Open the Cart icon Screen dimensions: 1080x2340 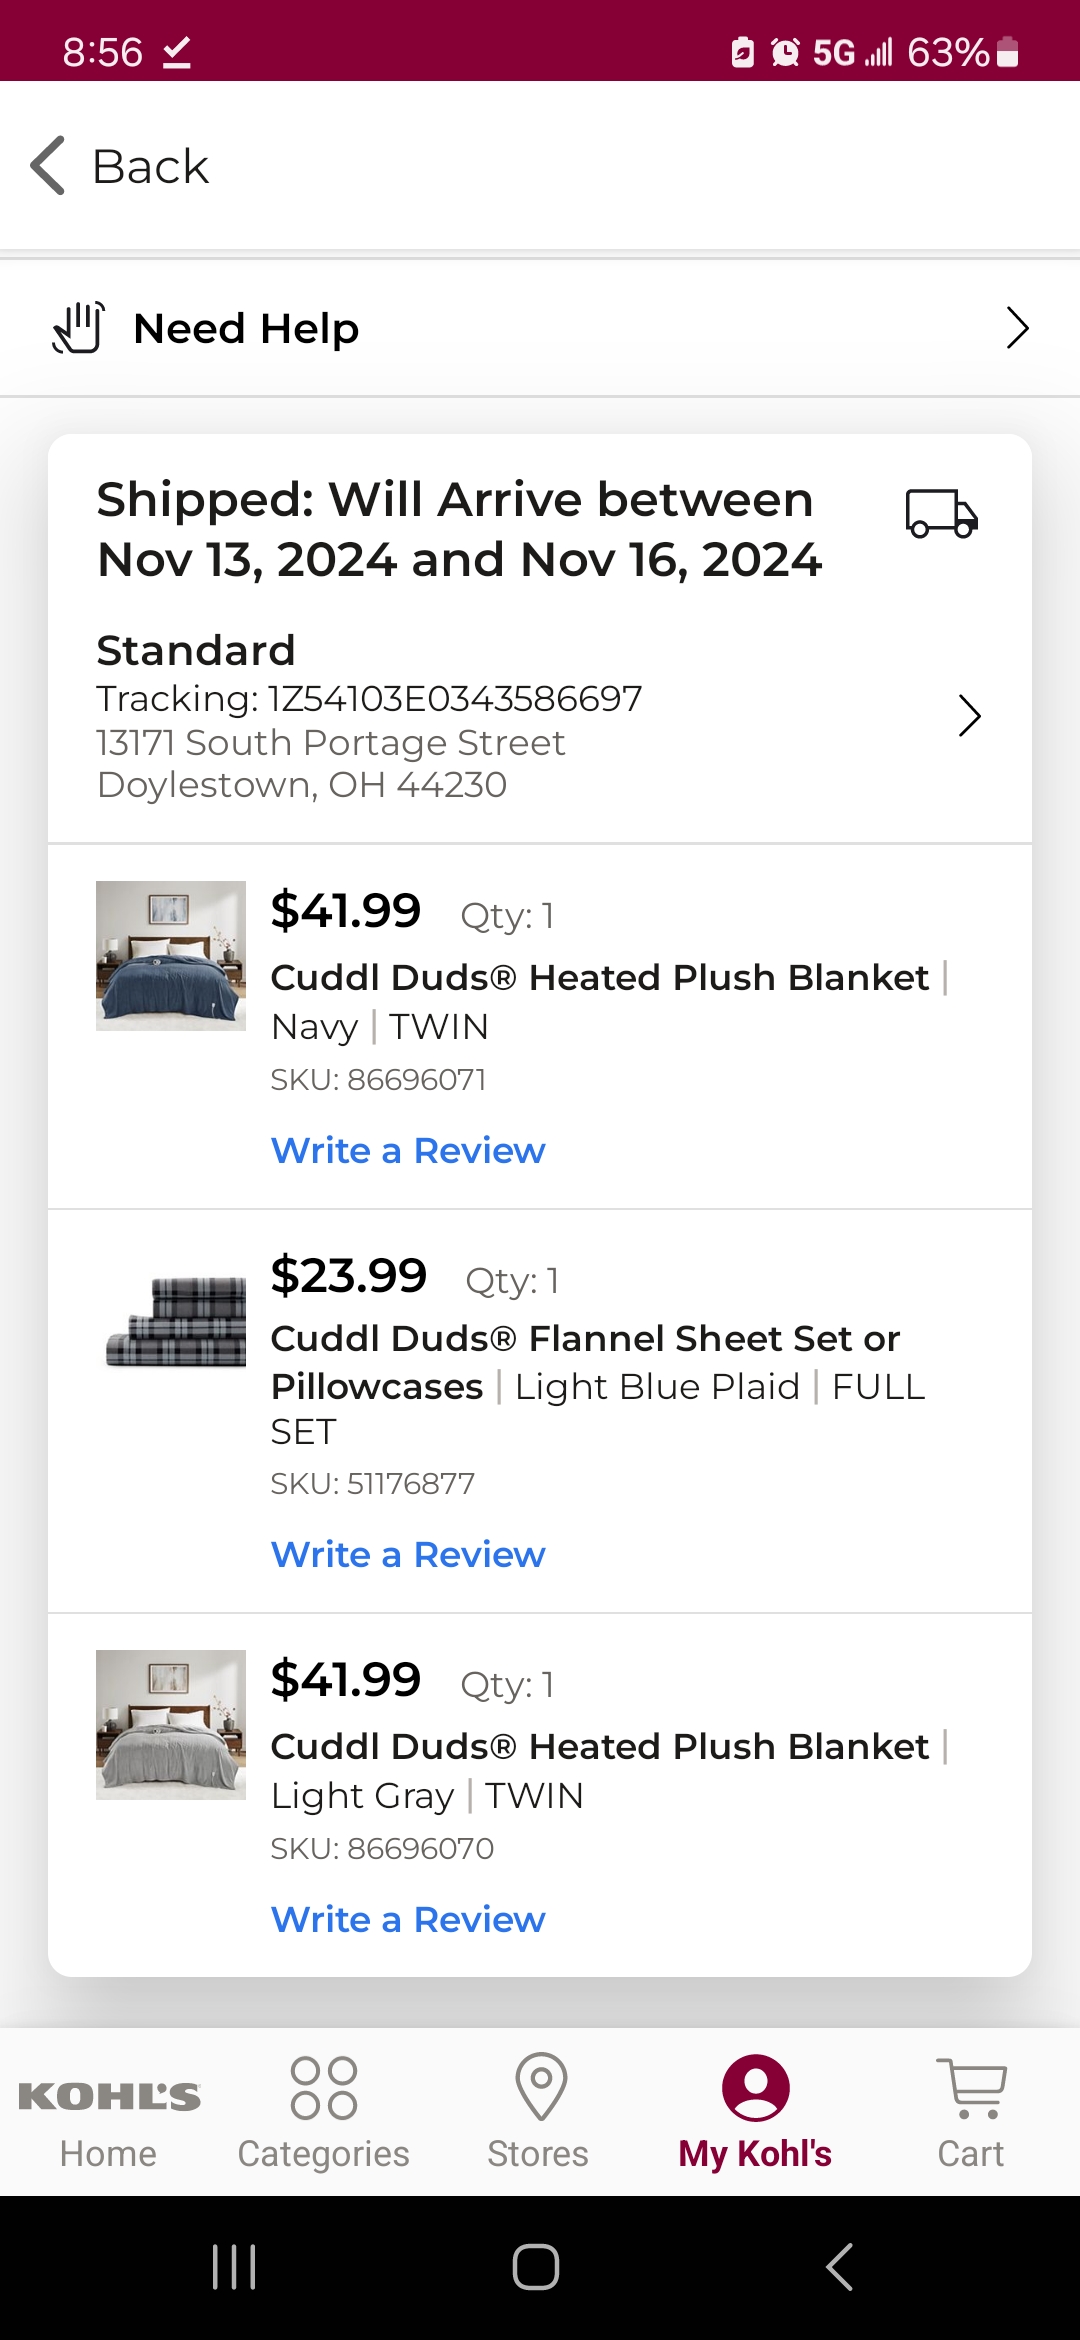pyautogui.click(x=971, y=2088)
